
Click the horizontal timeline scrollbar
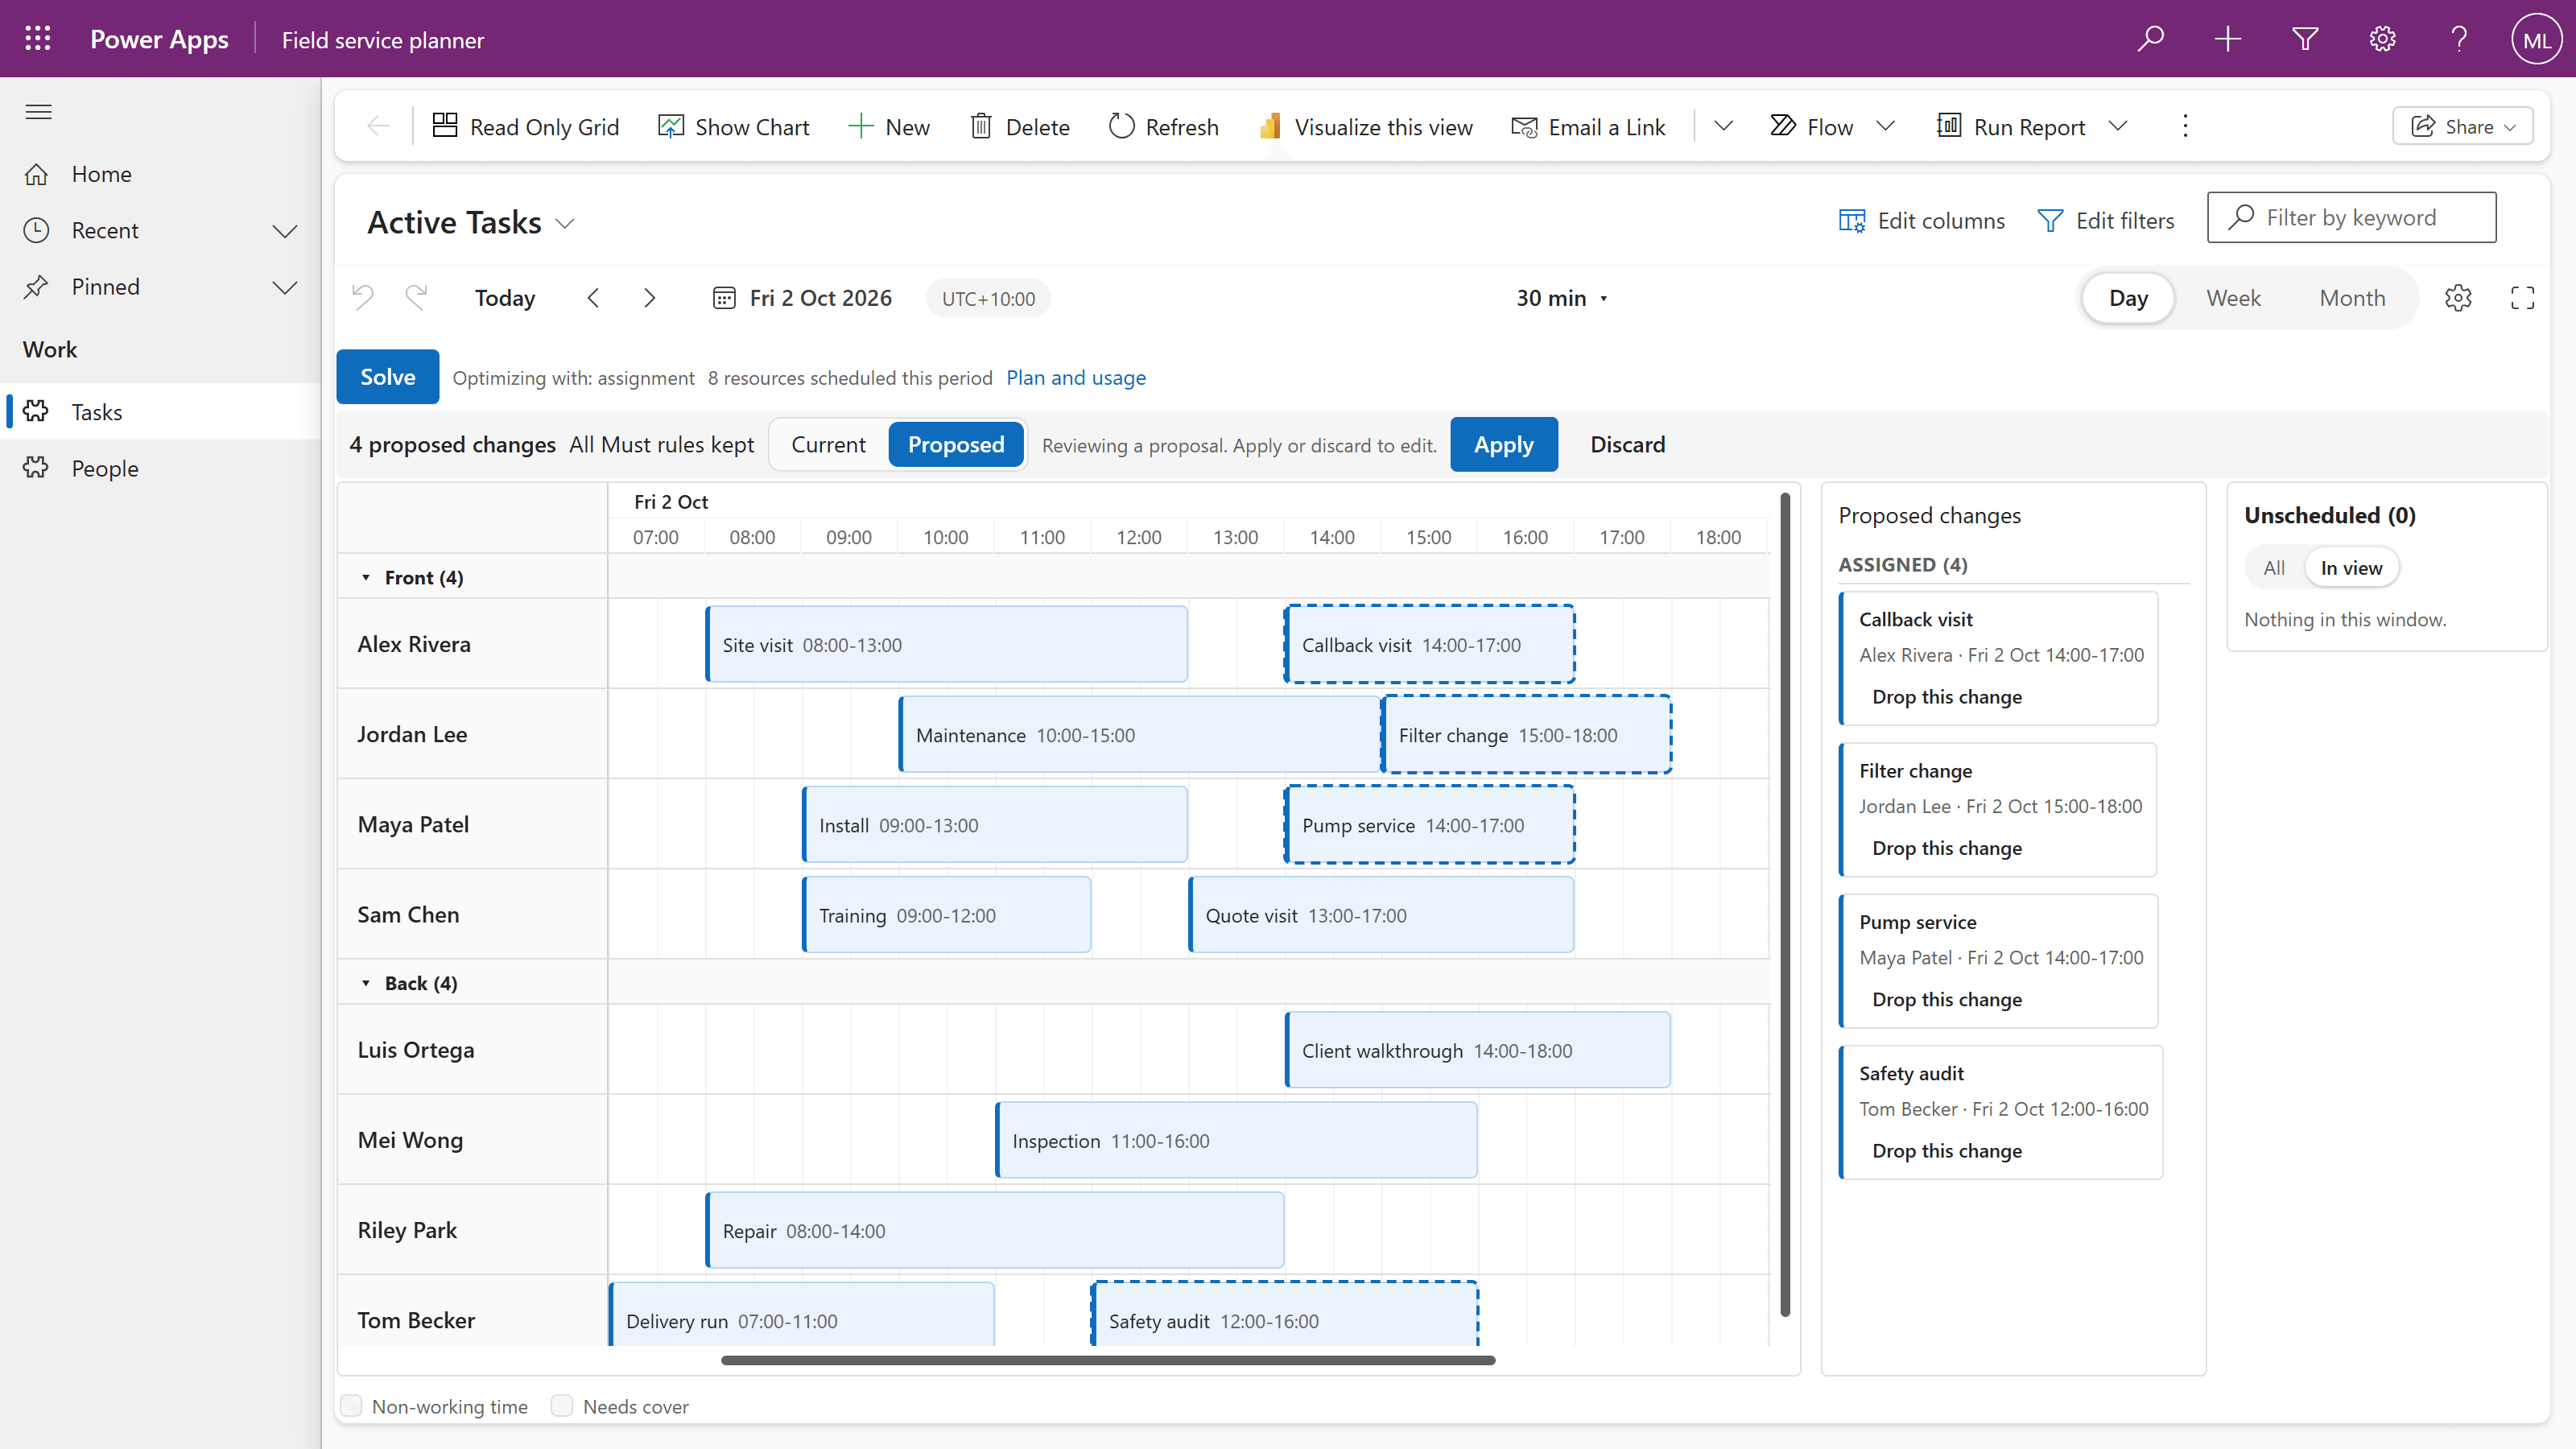[1108, 1360]
